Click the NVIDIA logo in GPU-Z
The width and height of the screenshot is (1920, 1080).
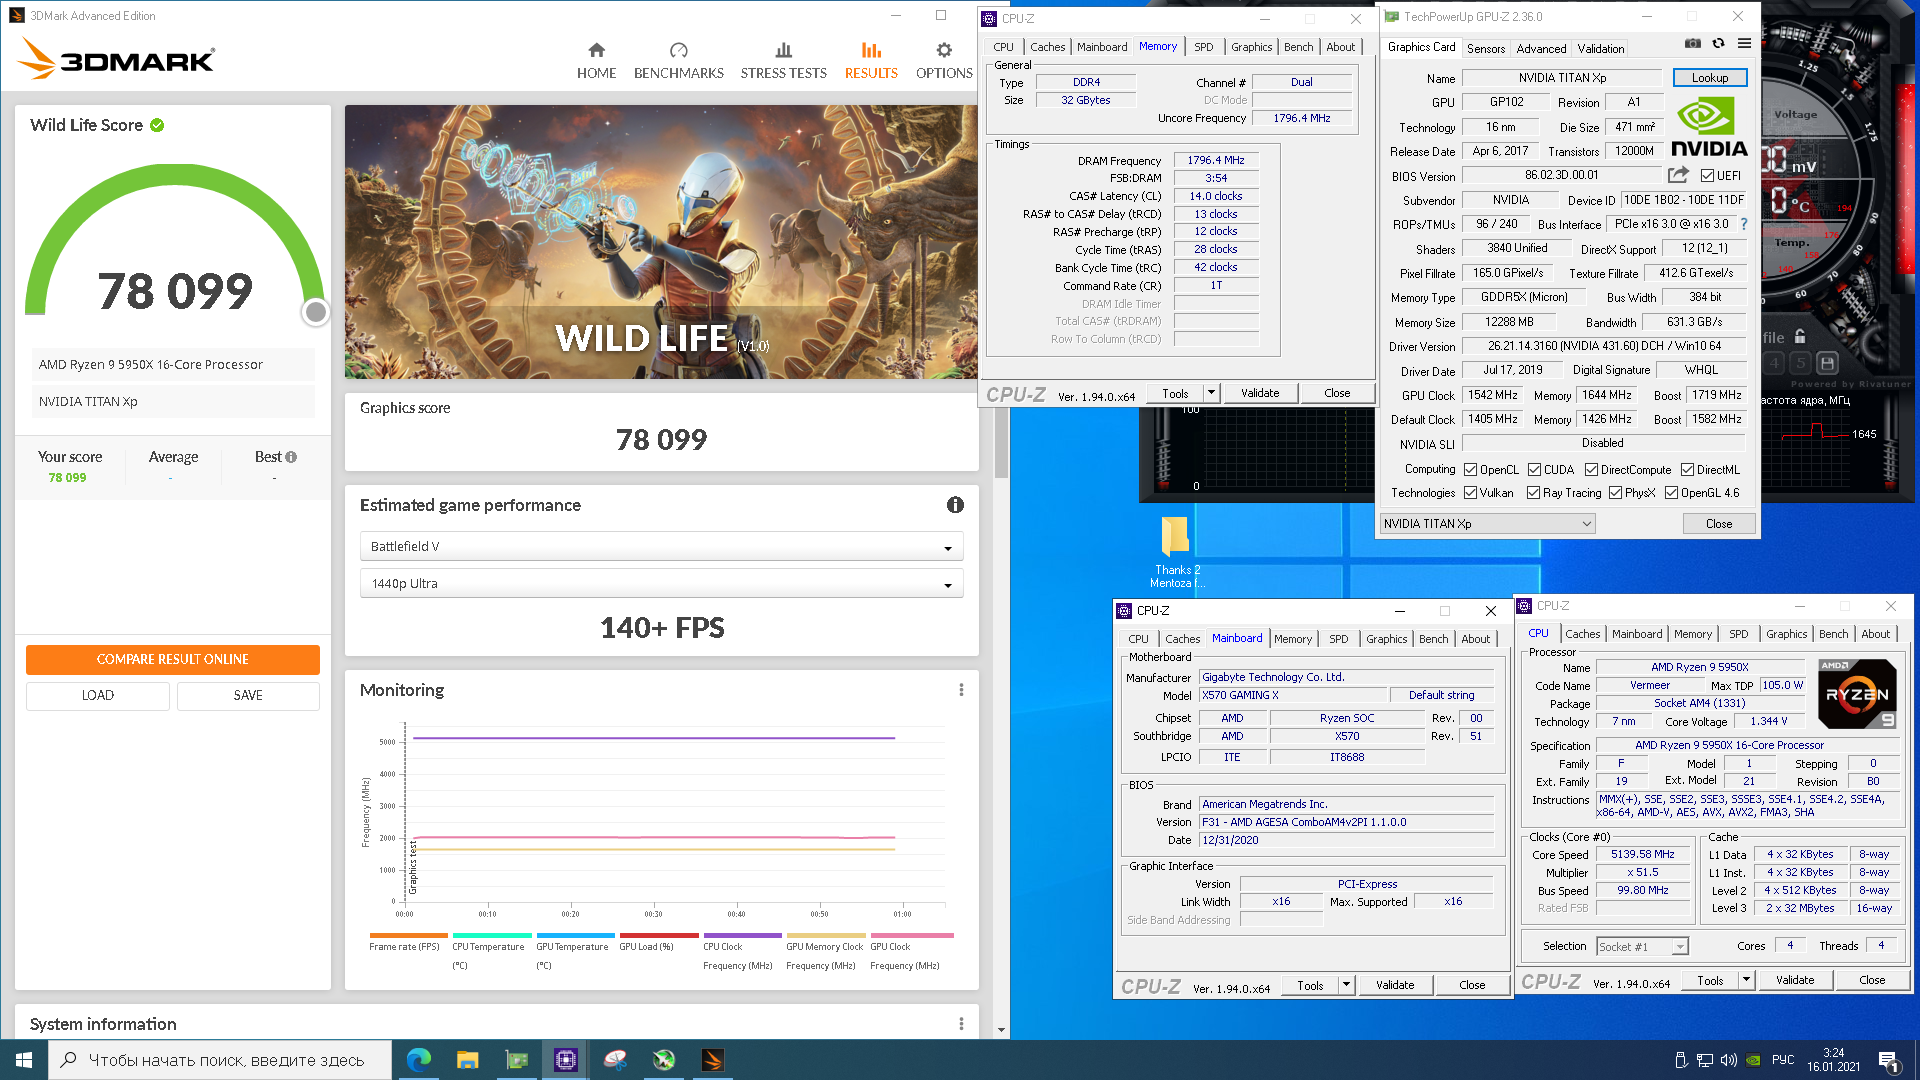point(1709,128)
